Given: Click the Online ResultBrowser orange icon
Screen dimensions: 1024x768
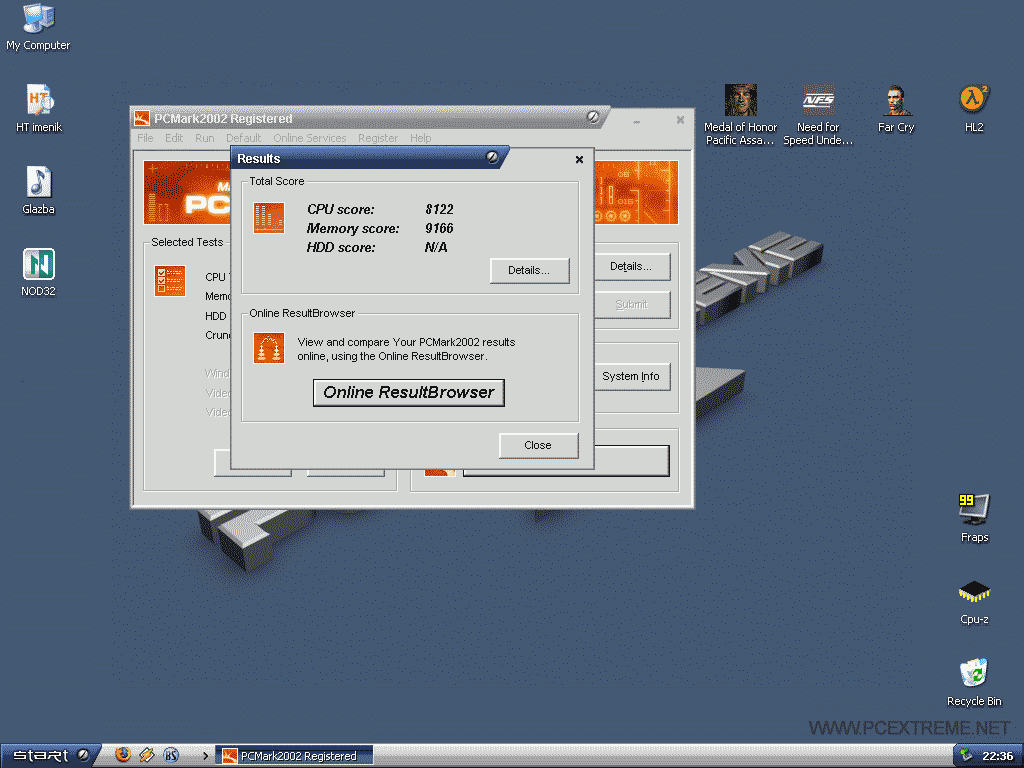Looking at the screenshot, I should point(269,348).
